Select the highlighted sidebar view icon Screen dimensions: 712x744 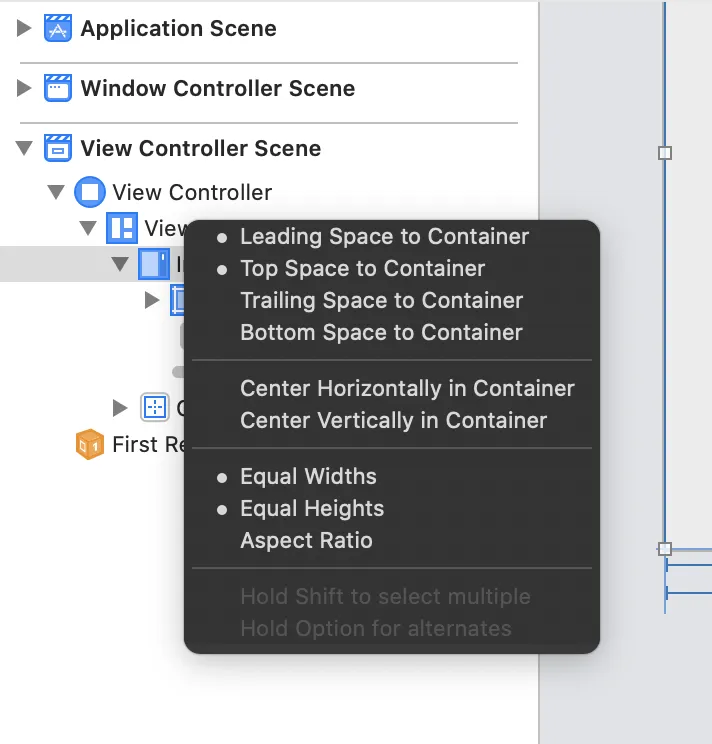[x=154, y=264]
